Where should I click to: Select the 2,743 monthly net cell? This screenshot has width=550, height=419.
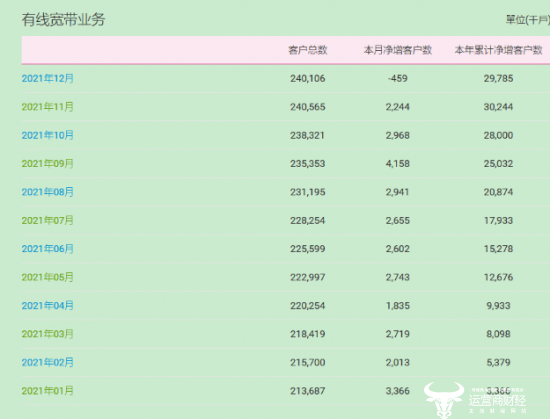point(398,277)
